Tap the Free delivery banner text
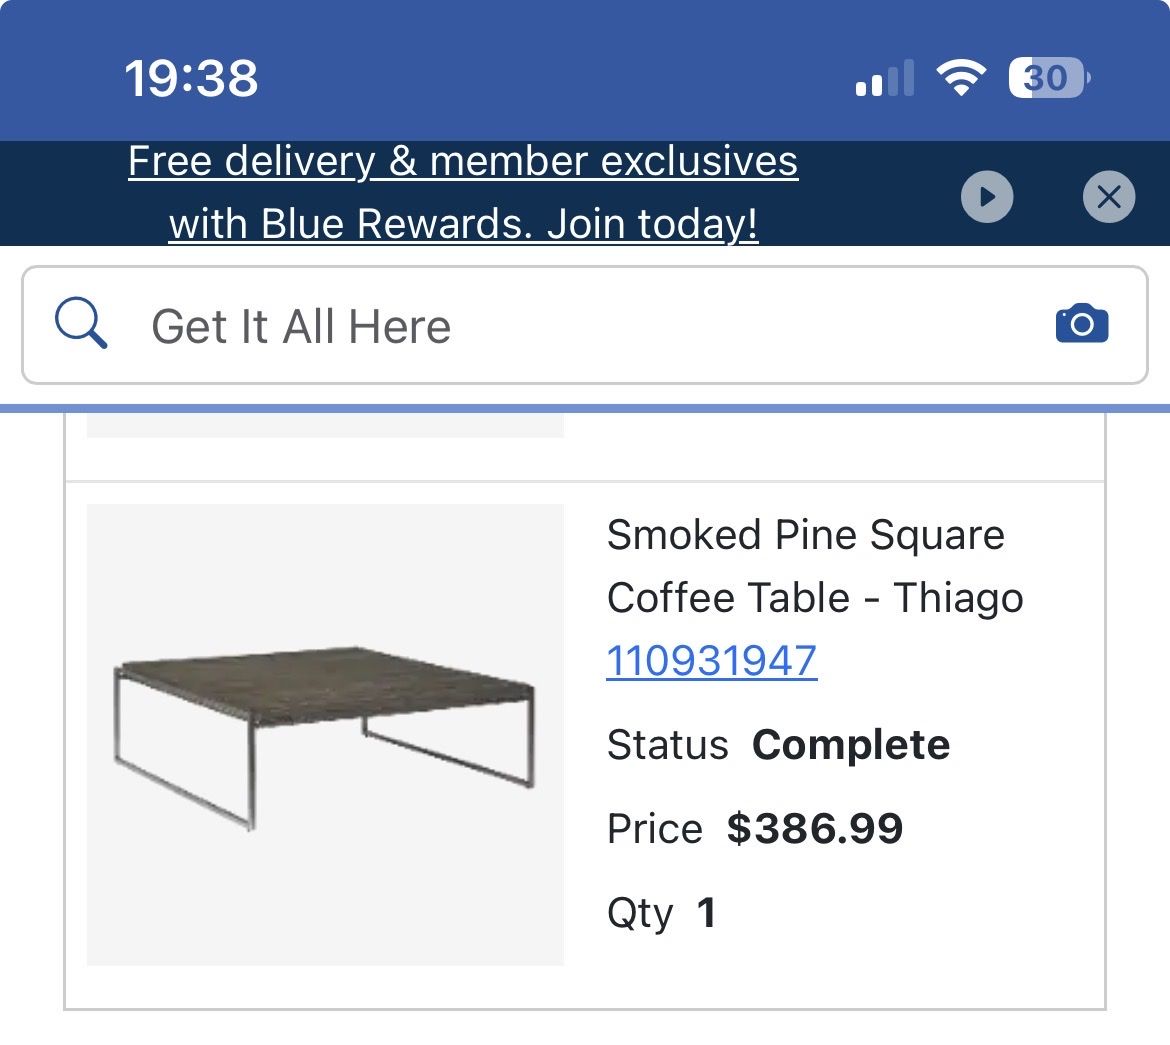 [x=462, y=161]
